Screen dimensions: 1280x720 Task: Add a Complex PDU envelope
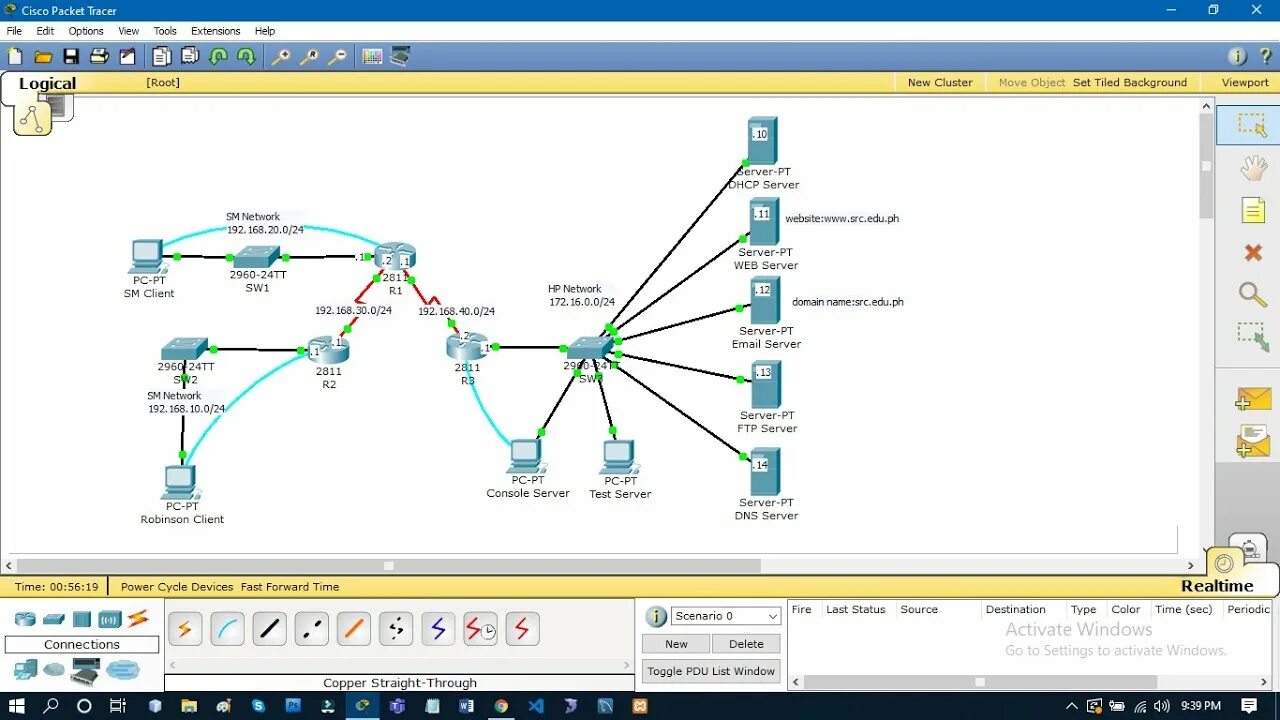[1253, 441]
